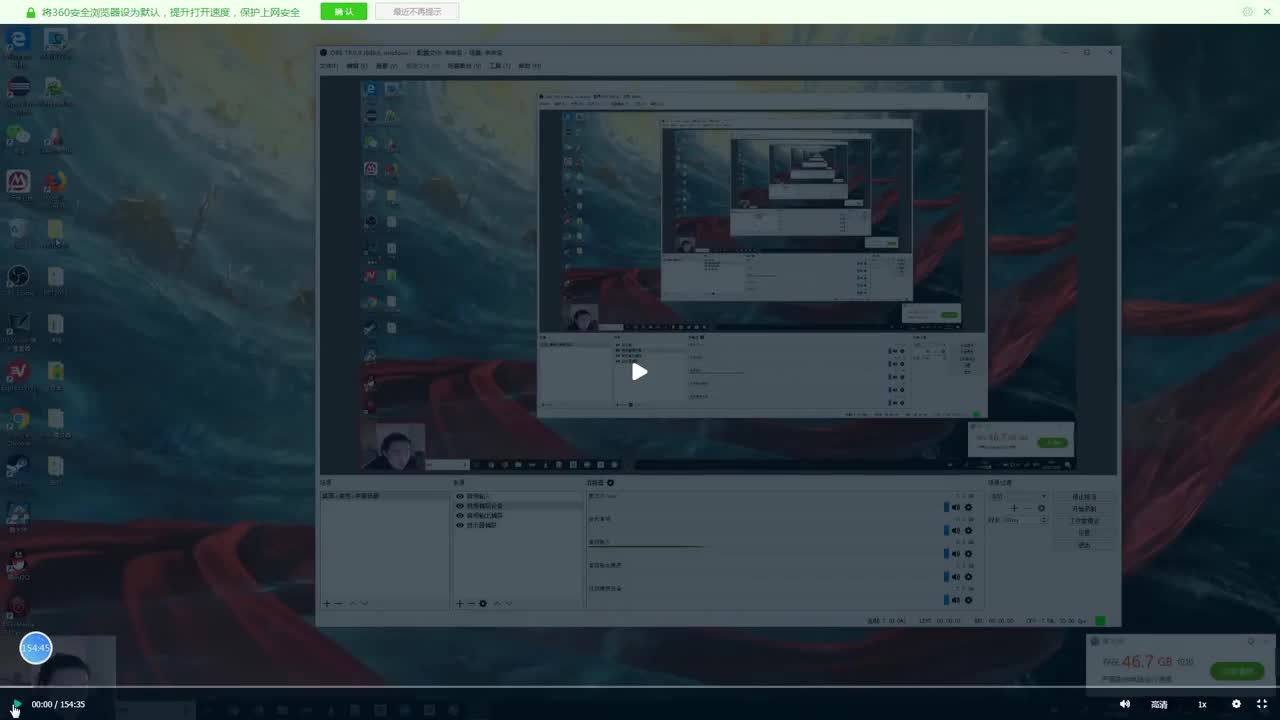Open source properties gear under the sources list
1280x720 pixels.
(483, 603)
